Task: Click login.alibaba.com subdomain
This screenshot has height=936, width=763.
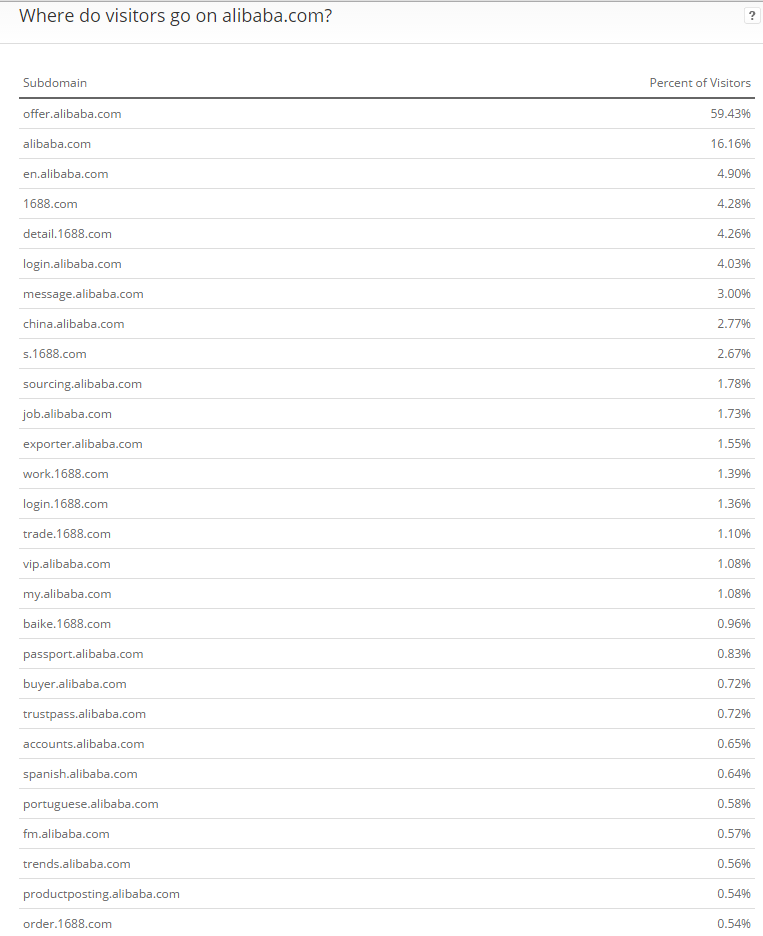Action: coord(72,264)
